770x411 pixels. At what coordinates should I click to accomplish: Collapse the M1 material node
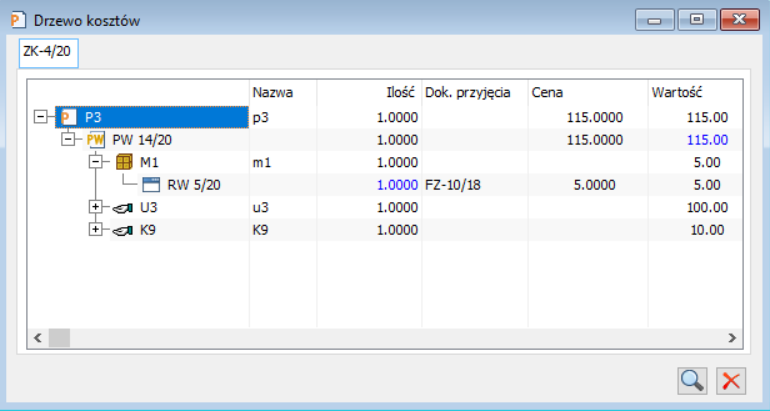point(95,162)
